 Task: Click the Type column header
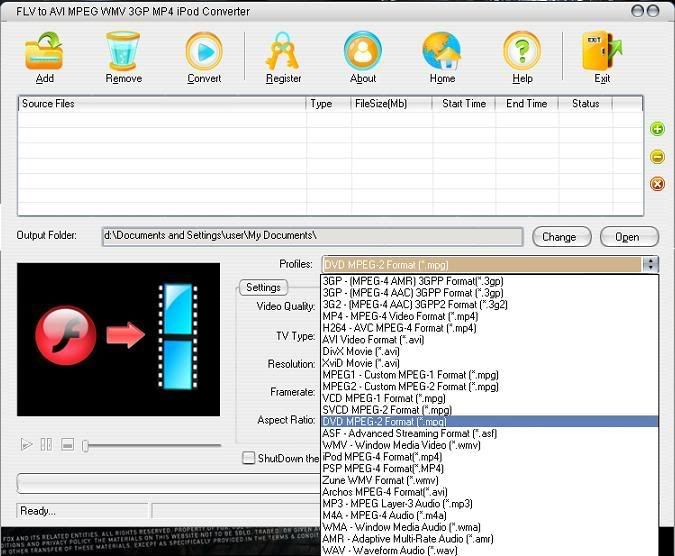click(328, 104)
